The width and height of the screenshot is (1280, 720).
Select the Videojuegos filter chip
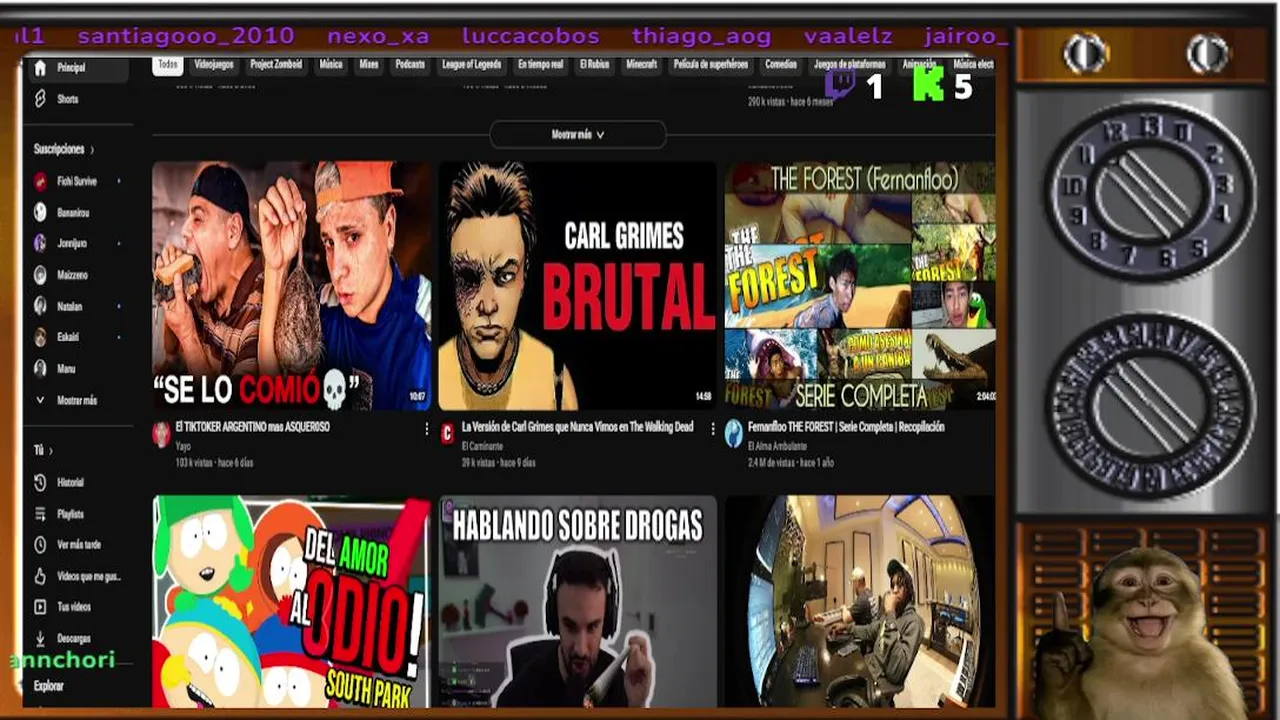[214, 64]
